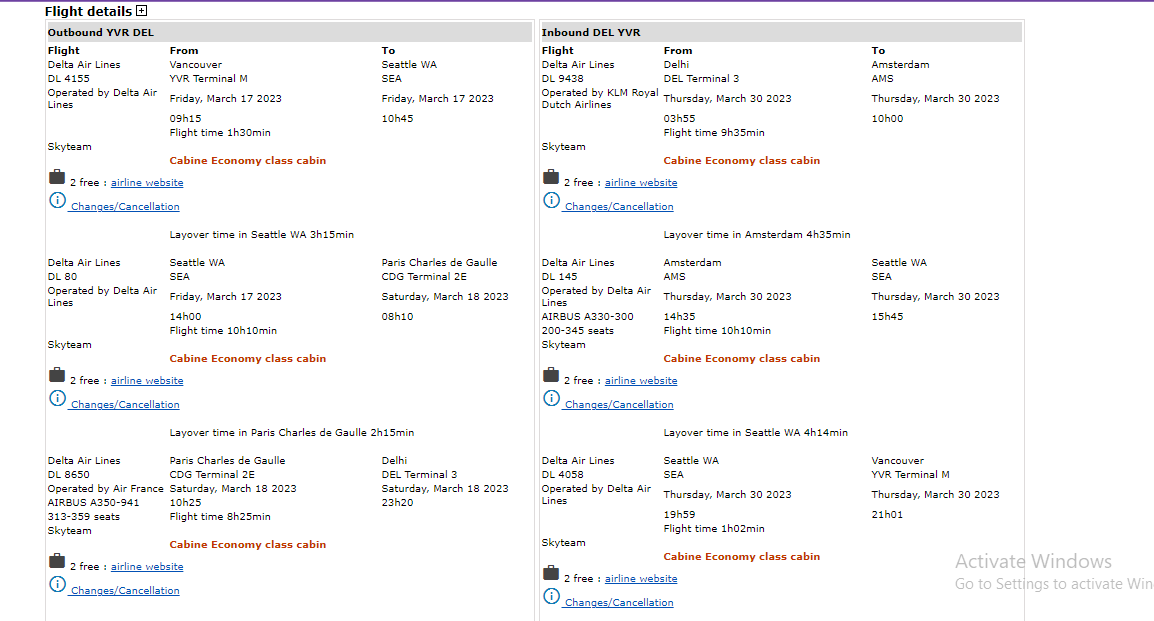This screenshot has width=1154, height=621.
Task: Click info icon for Seattle to Vancouver inbound
Action: [x=551, y=596]
